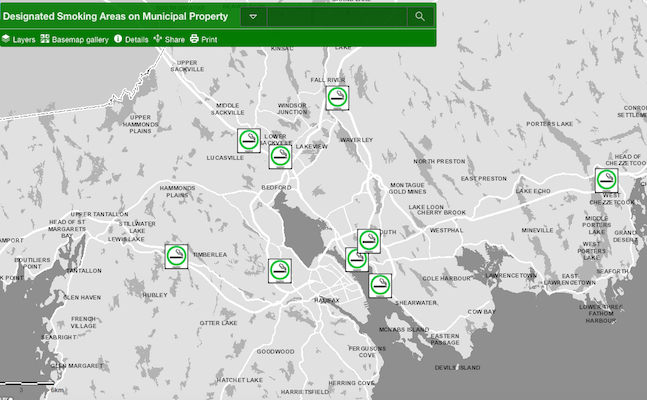Screen dimensions: 647x400
Task: Print the map
Action: point(204,39)
